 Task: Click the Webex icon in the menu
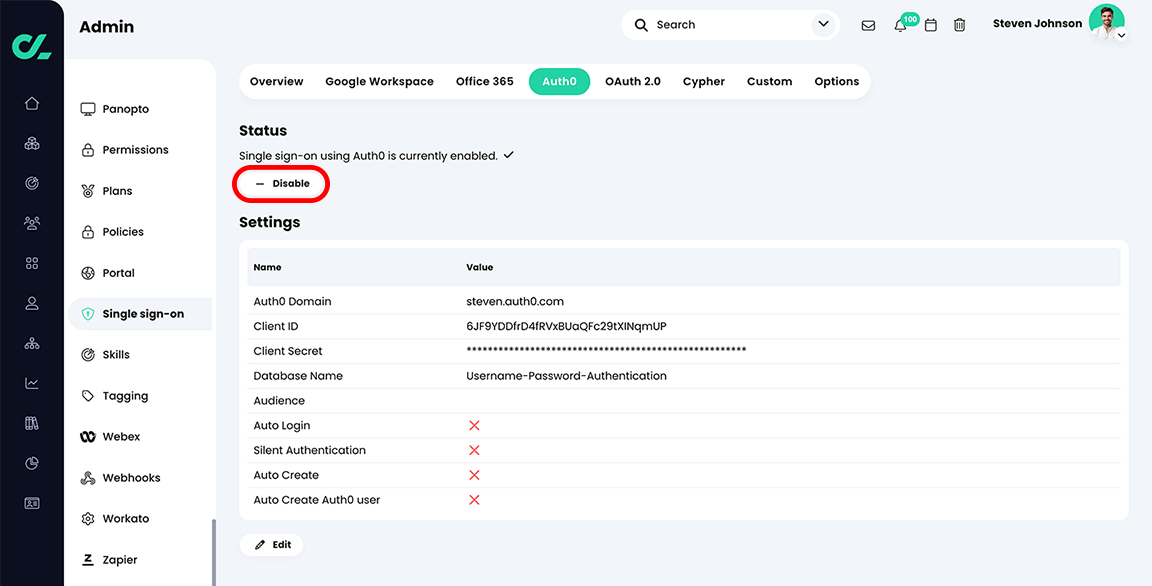coord(87,436)
